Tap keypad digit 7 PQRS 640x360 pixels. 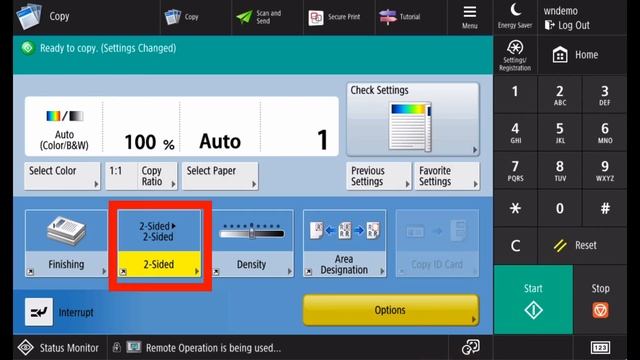pos(515,170)
